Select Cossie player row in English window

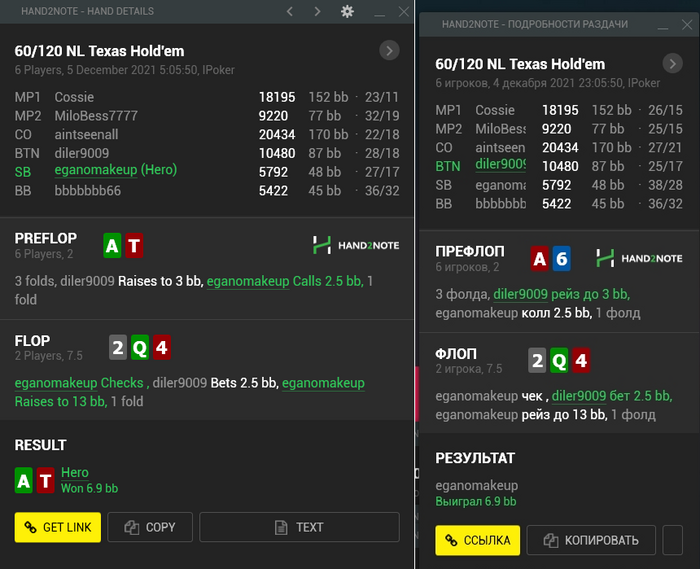point(207,97)
